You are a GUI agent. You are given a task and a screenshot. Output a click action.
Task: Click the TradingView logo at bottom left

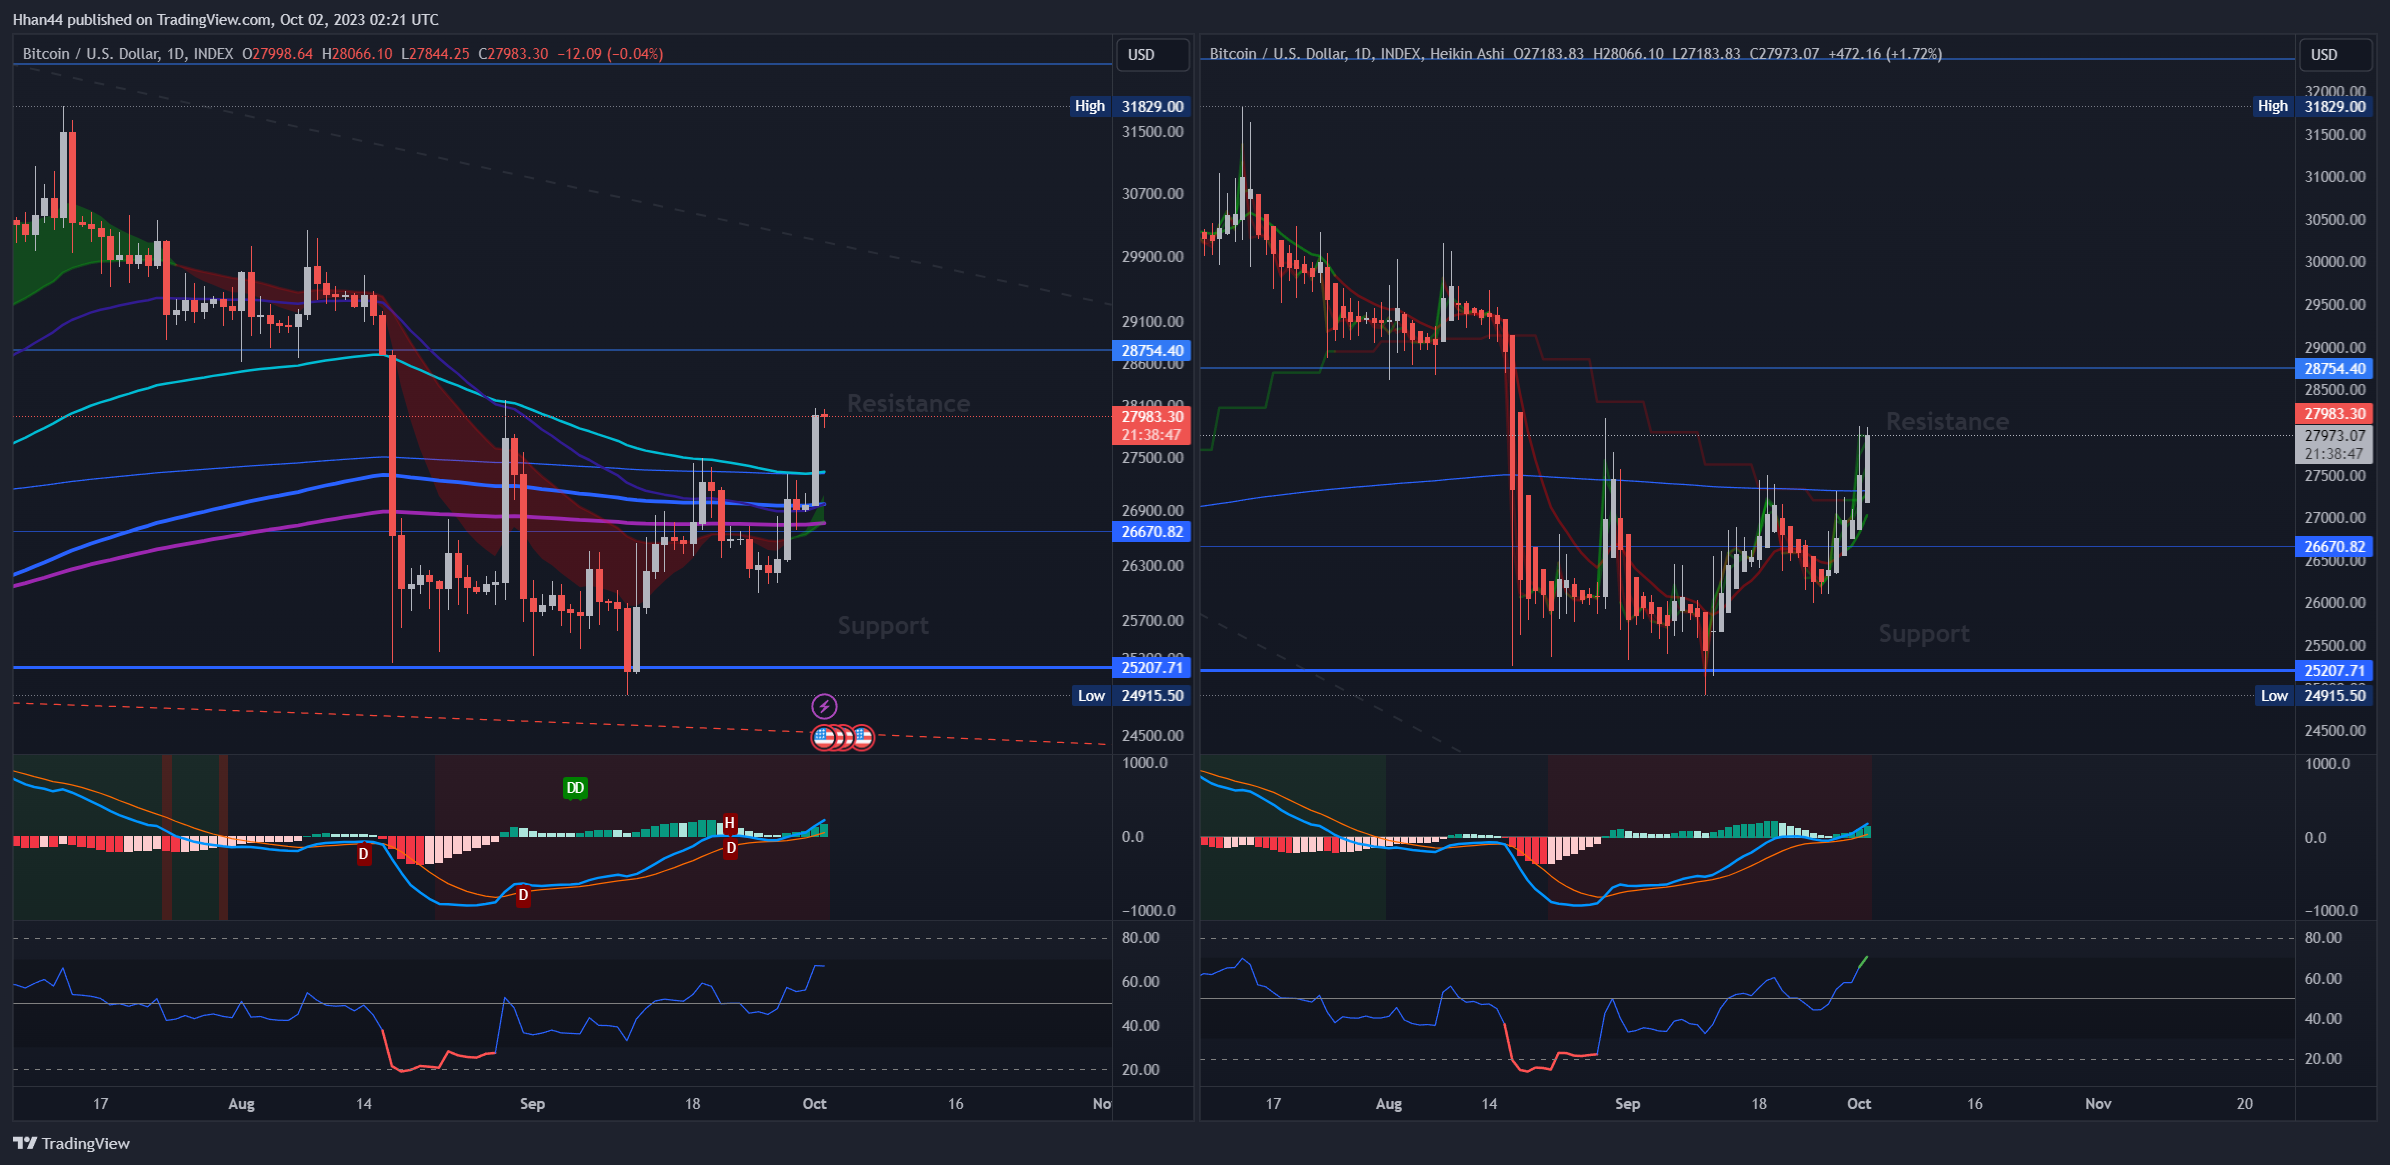pos(71,1143)
